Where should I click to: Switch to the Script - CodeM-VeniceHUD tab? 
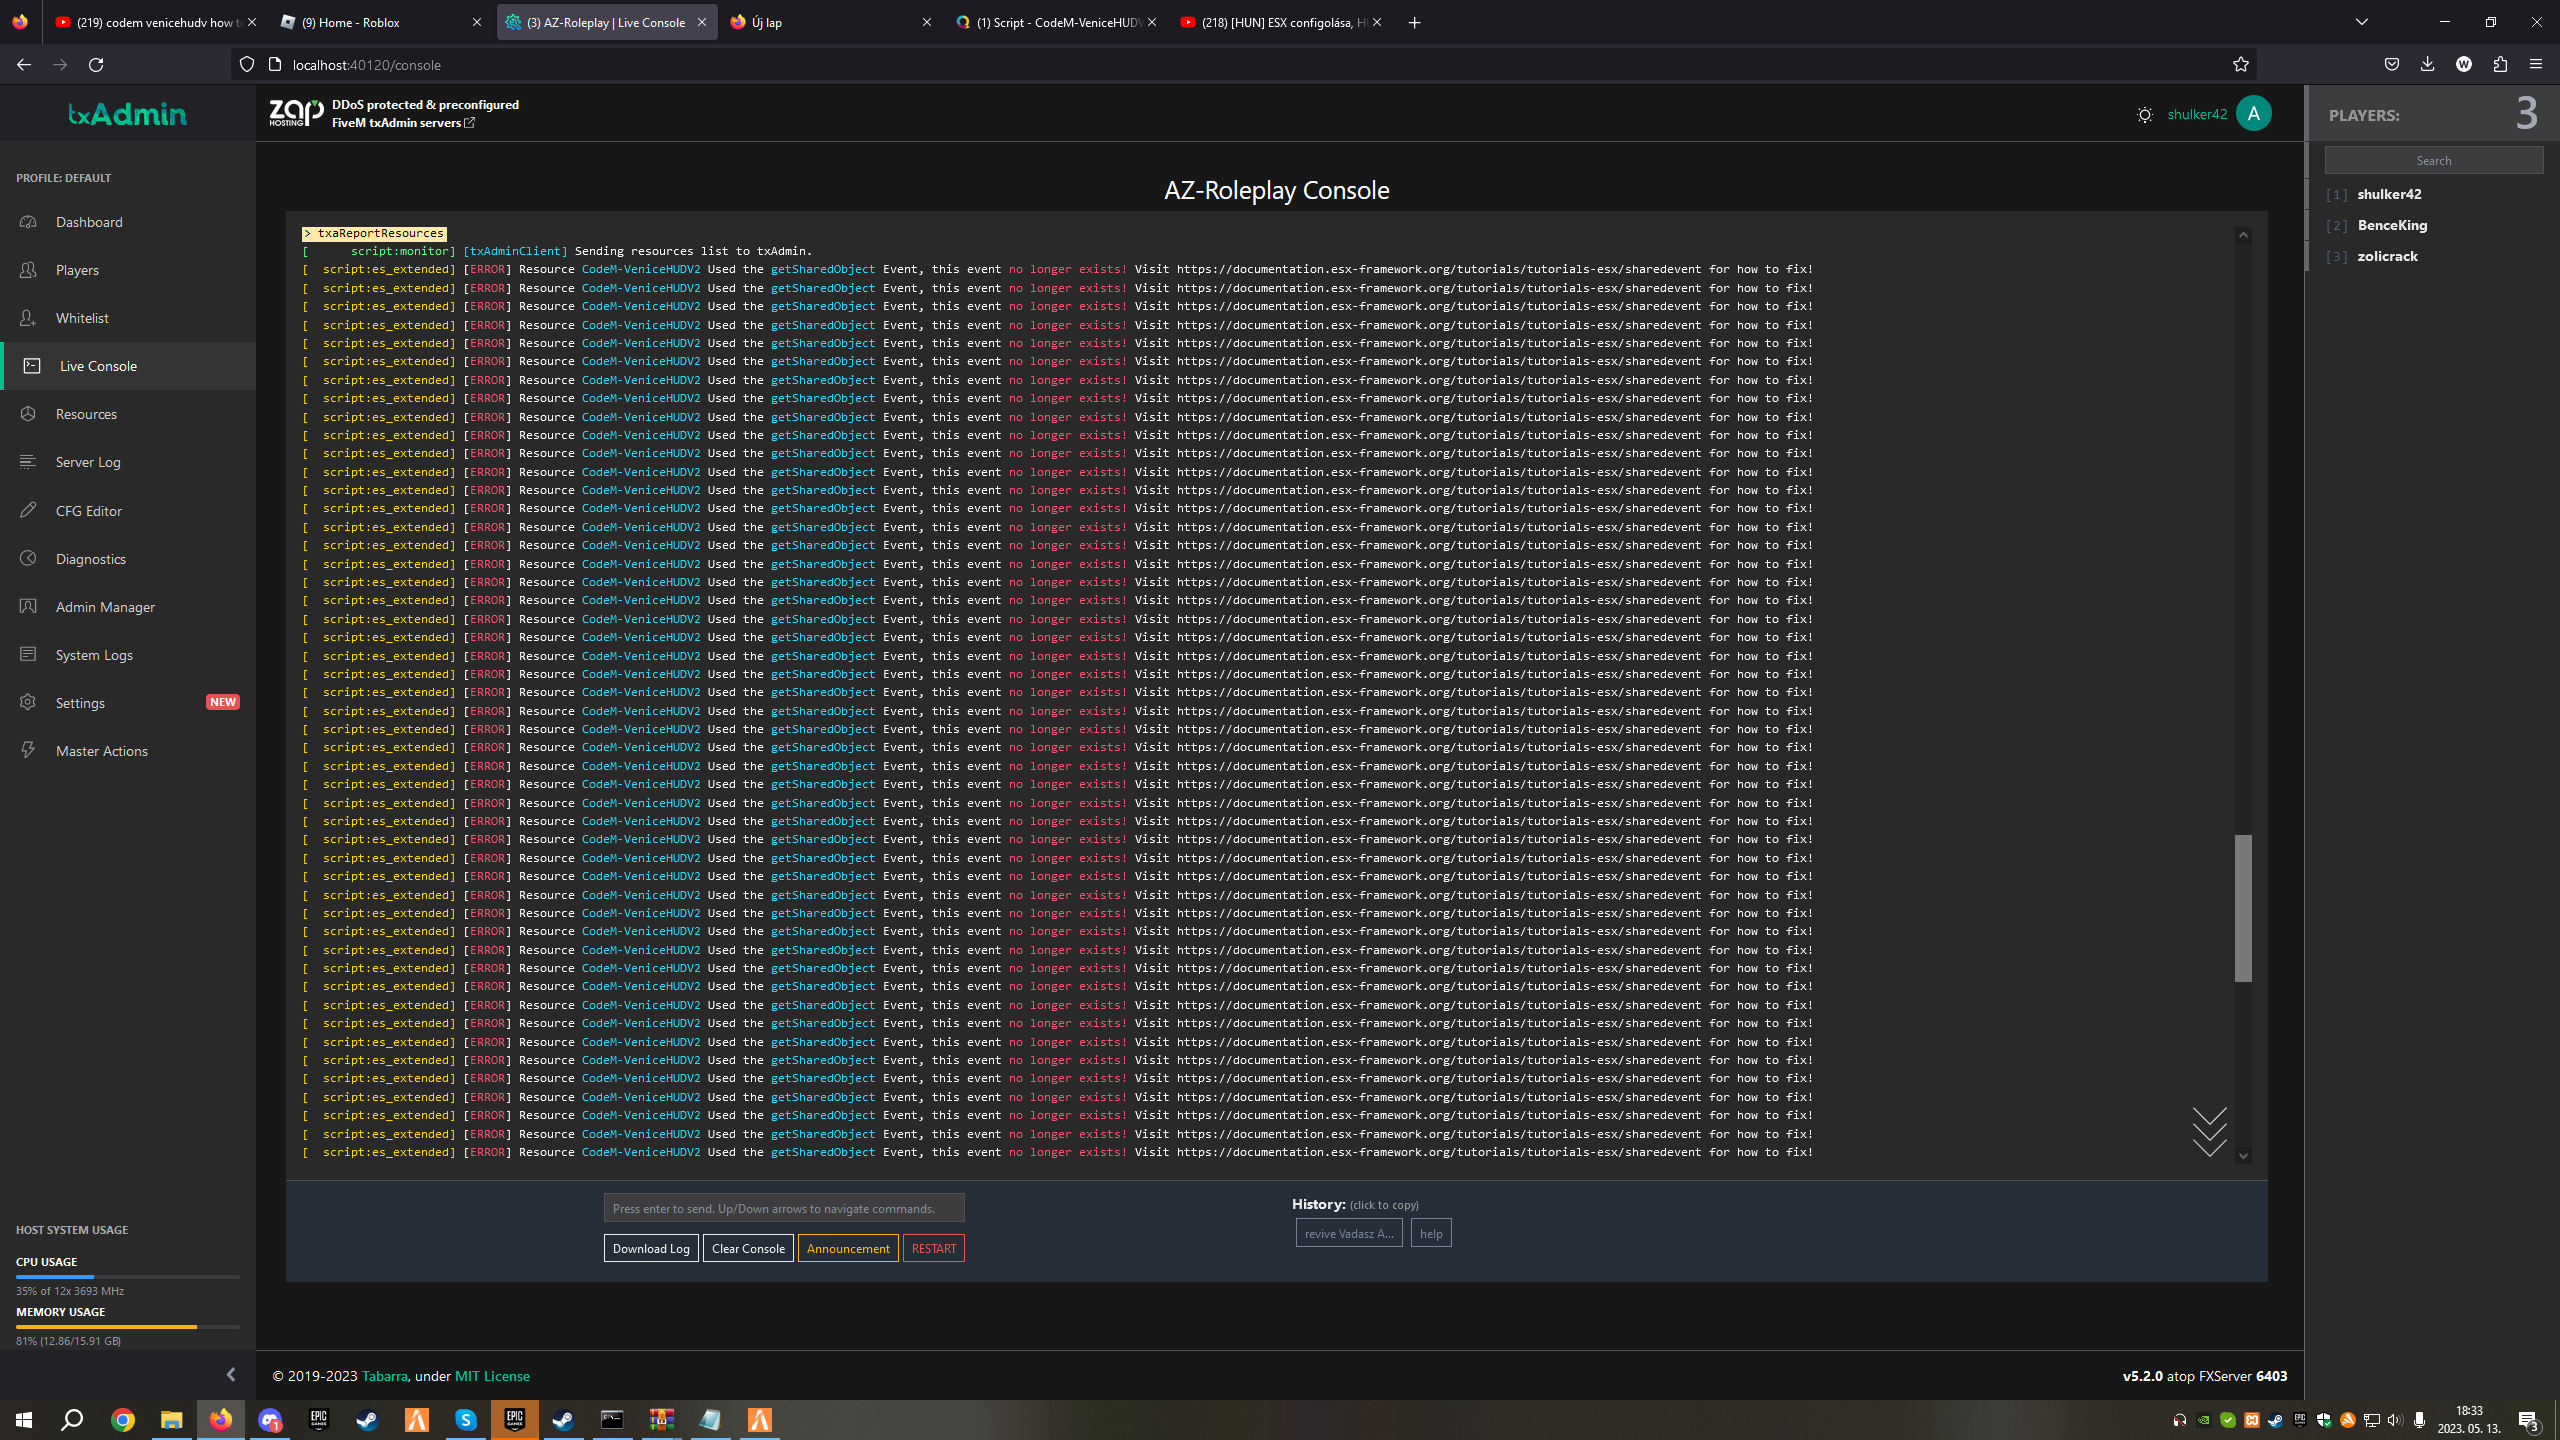(1055, 22)
